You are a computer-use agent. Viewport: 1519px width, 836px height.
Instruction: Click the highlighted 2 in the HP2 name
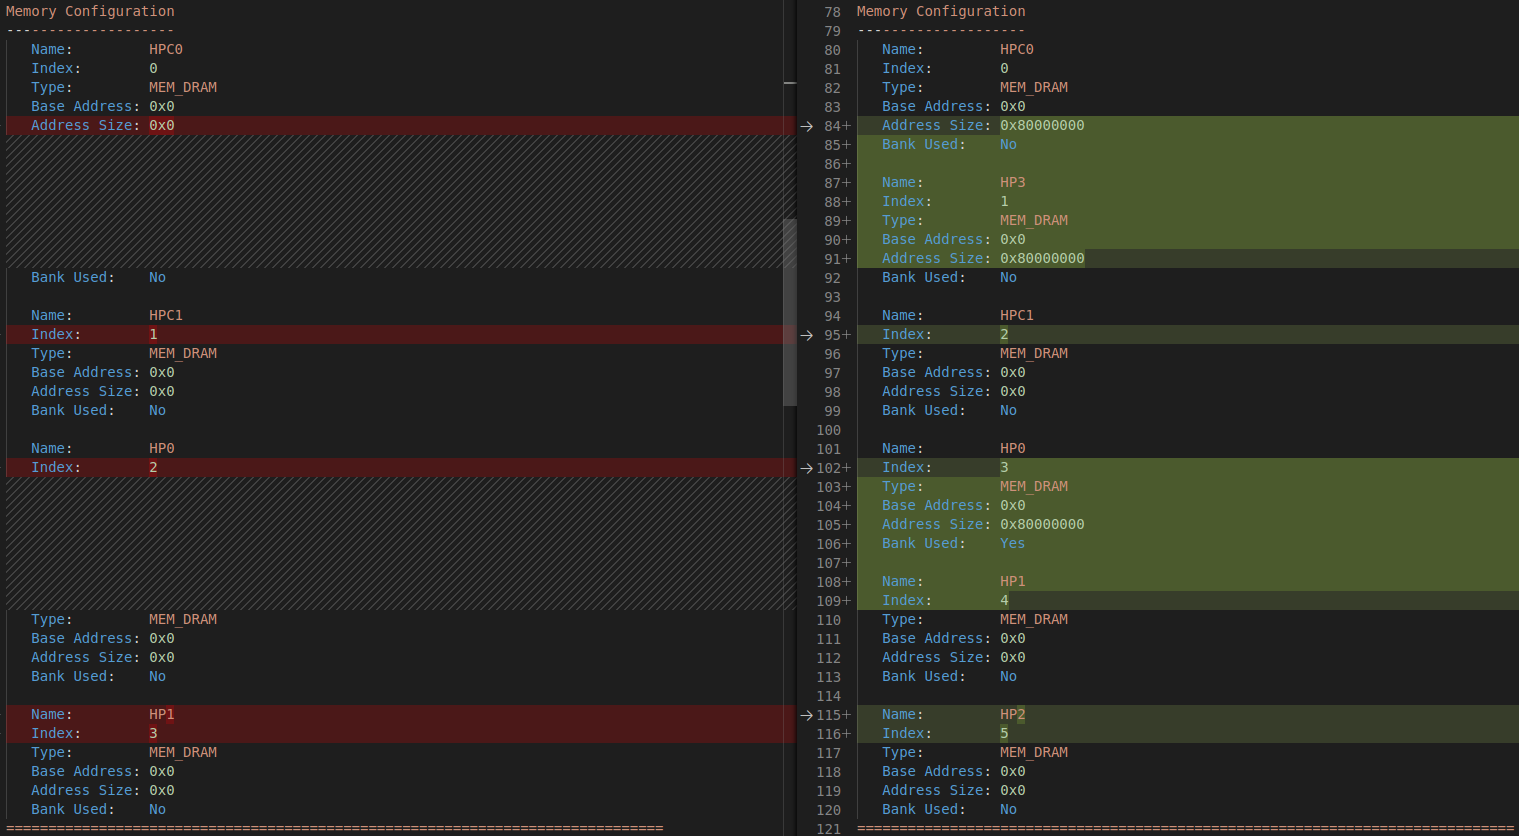tap(1019, 714)
